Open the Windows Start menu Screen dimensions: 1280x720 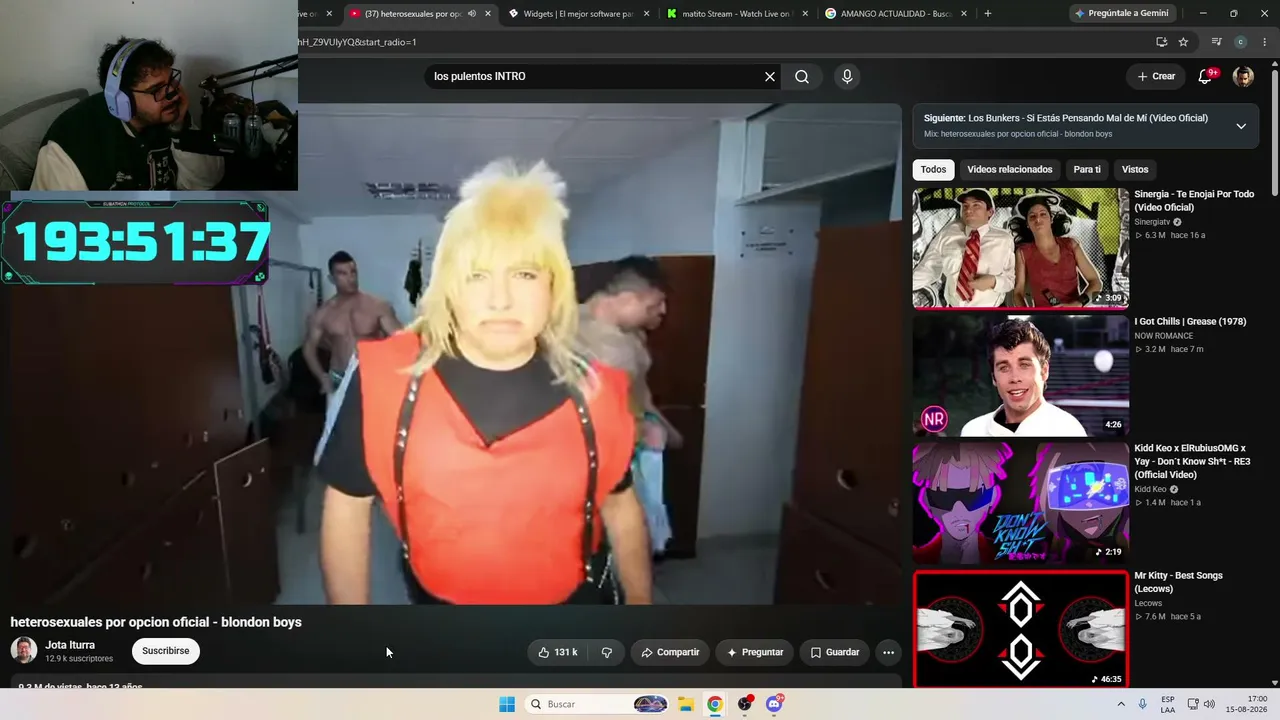(507, 704)
